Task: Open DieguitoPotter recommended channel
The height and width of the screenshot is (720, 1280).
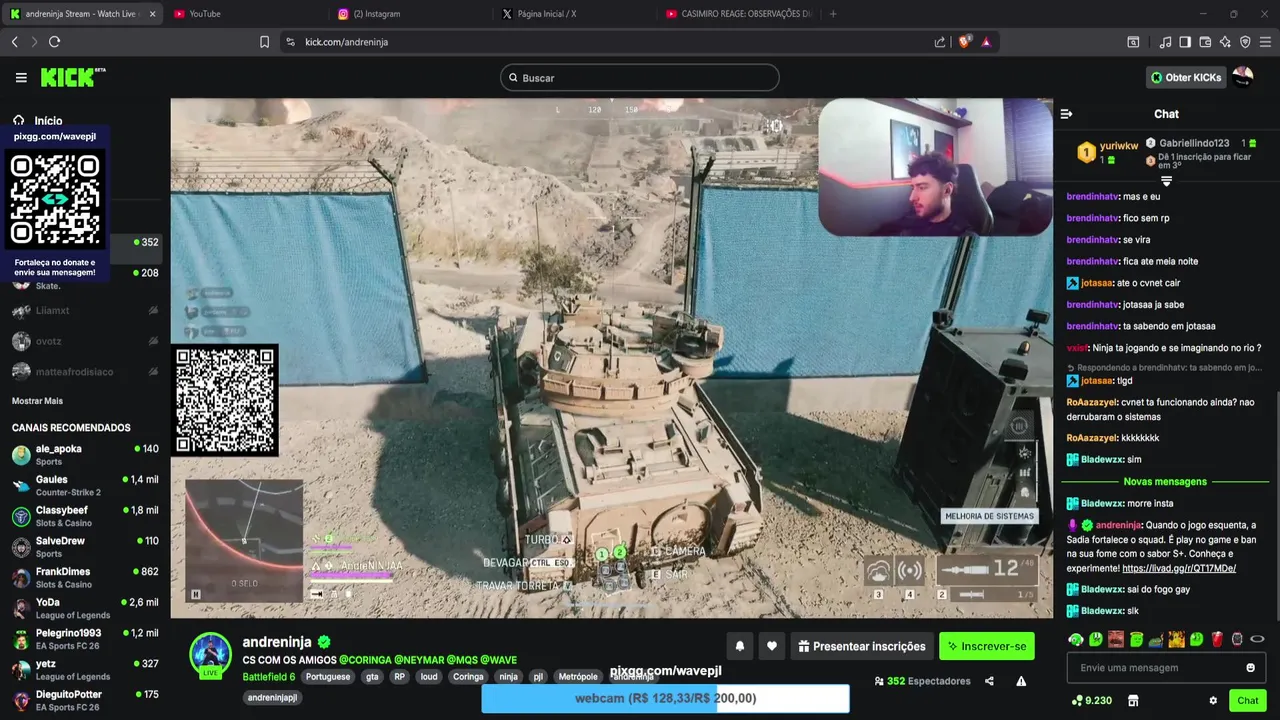Action: point(85,701)
